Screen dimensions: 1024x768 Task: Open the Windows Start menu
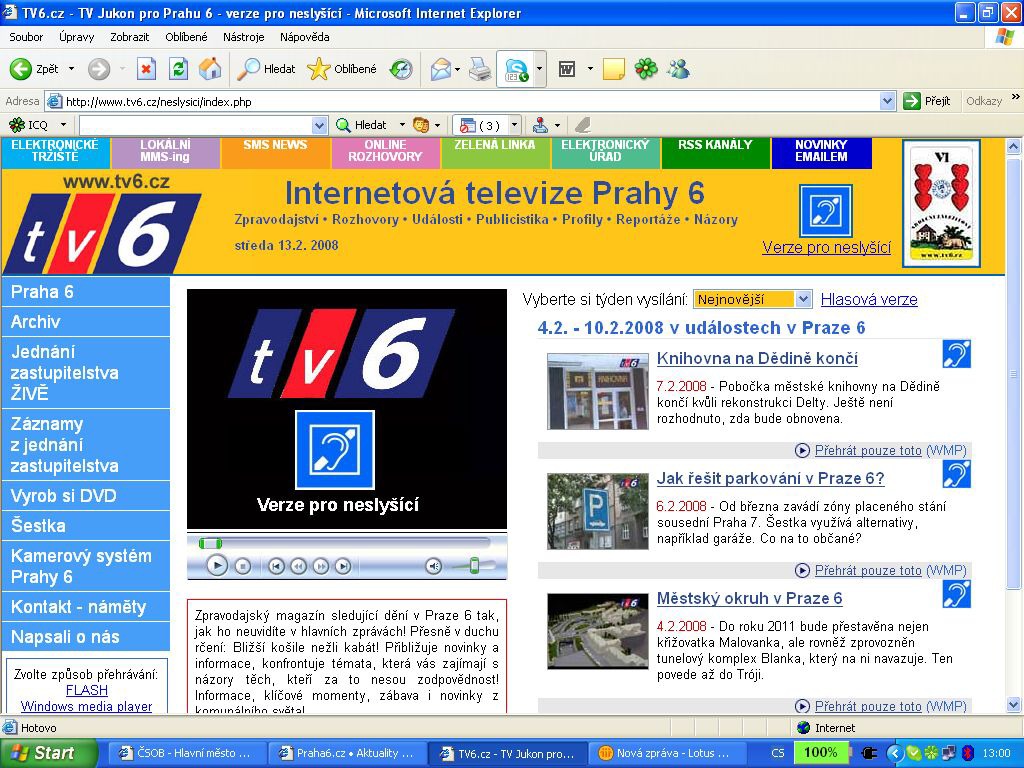(x=48, y=753)
